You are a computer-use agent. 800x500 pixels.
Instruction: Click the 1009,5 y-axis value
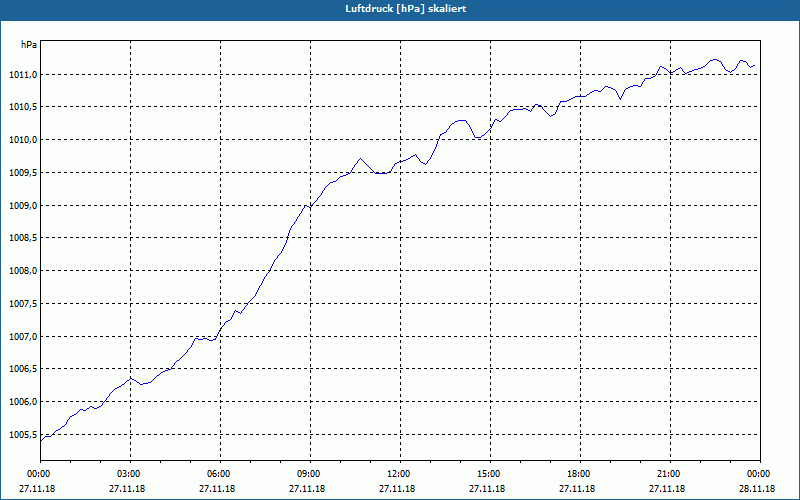pyautogui.click(x=23, y=173)
